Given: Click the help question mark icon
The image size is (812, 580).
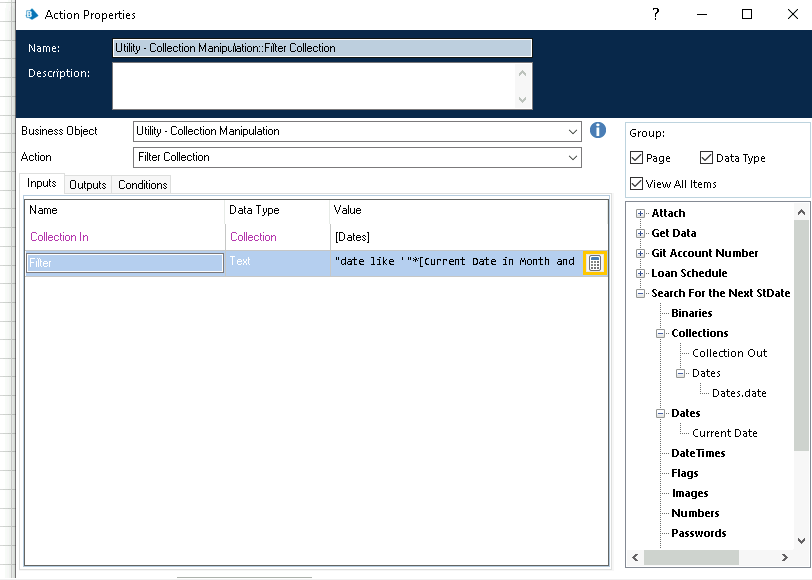Looking at the screenshot, I should click(x=655, y=14).
